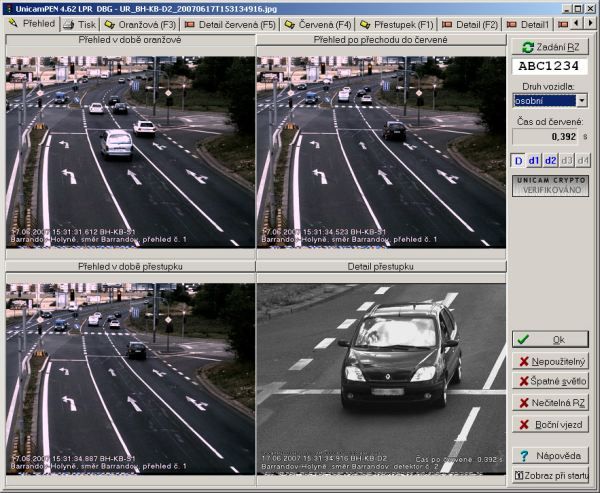Open Nápověda help with the question mark

(x=550, y=455)
